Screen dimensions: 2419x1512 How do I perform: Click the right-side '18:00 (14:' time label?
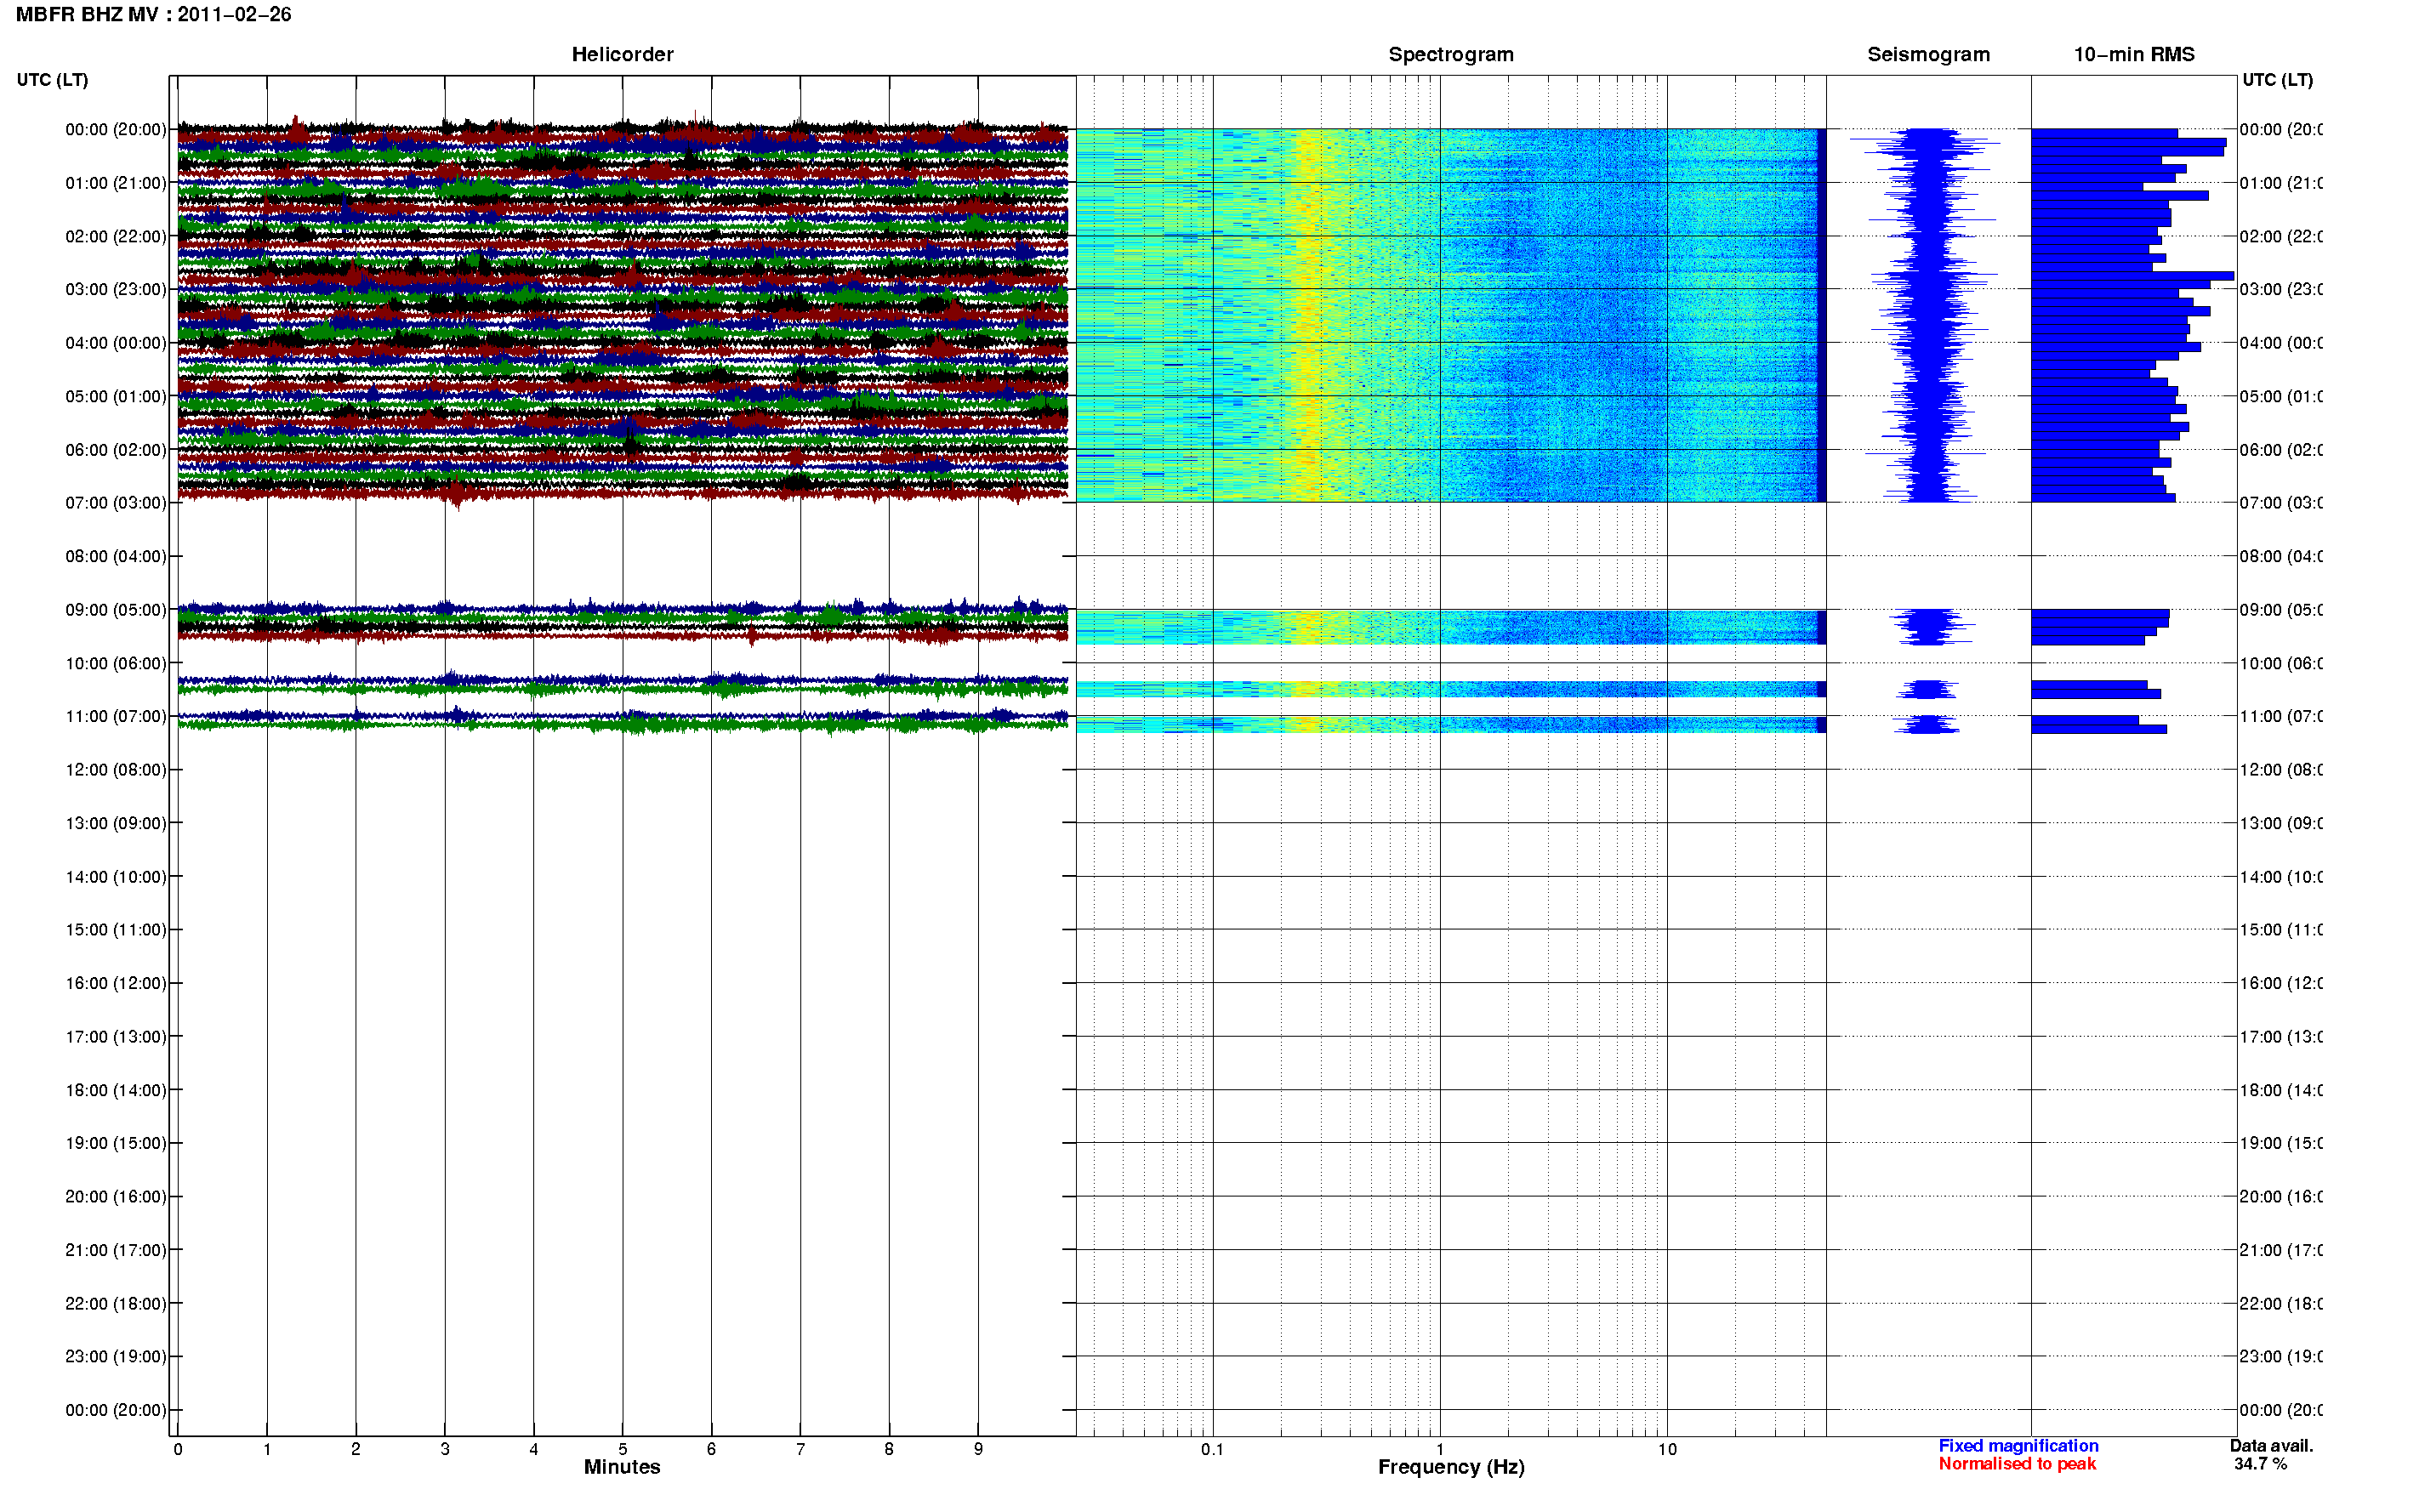click(2281, 1090)
